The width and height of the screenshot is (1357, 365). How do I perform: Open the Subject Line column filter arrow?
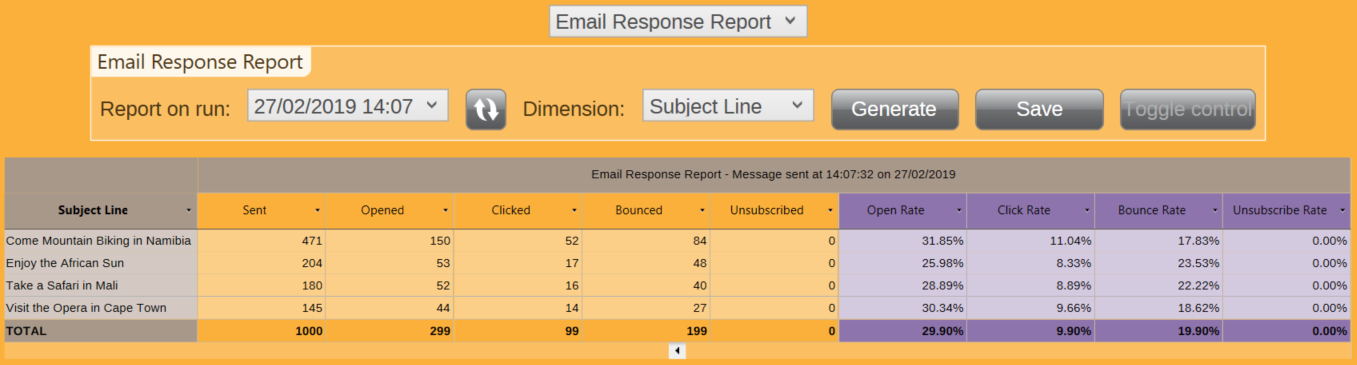(189, 211)
